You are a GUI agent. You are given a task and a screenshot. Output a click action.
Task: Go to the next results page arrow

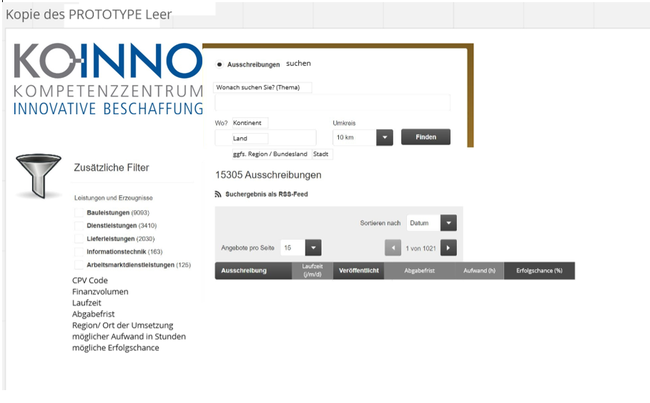point(449,247)
